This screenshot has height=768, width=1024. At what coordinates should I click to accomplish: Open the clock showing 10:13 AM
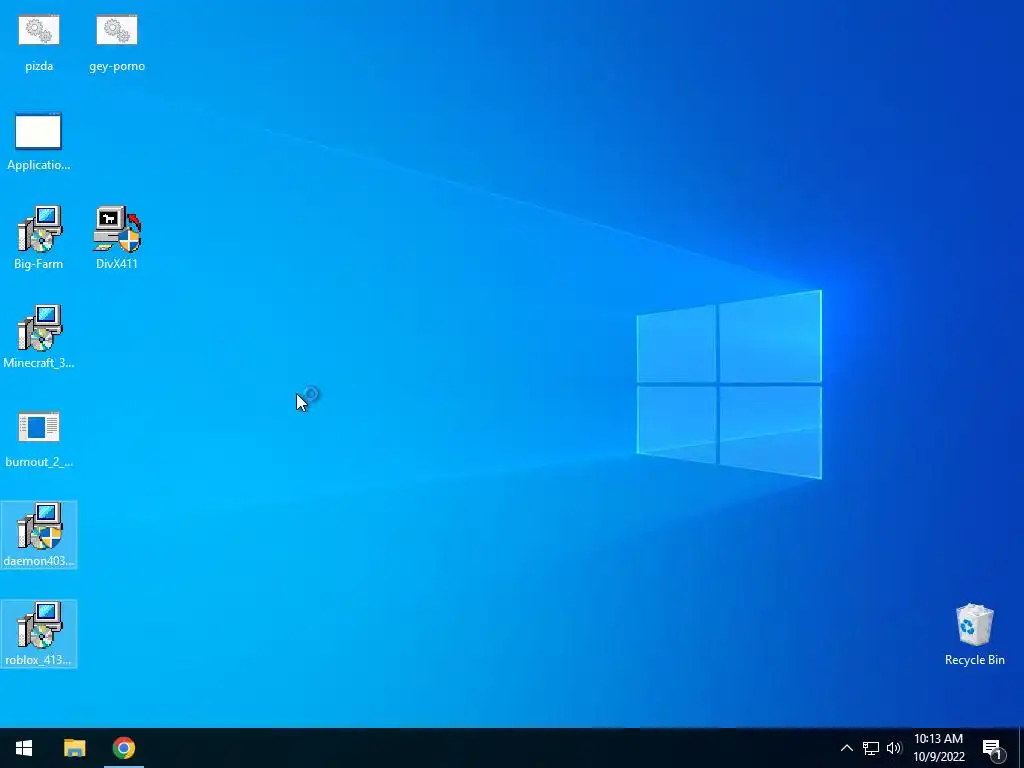[x=938, y=748]
